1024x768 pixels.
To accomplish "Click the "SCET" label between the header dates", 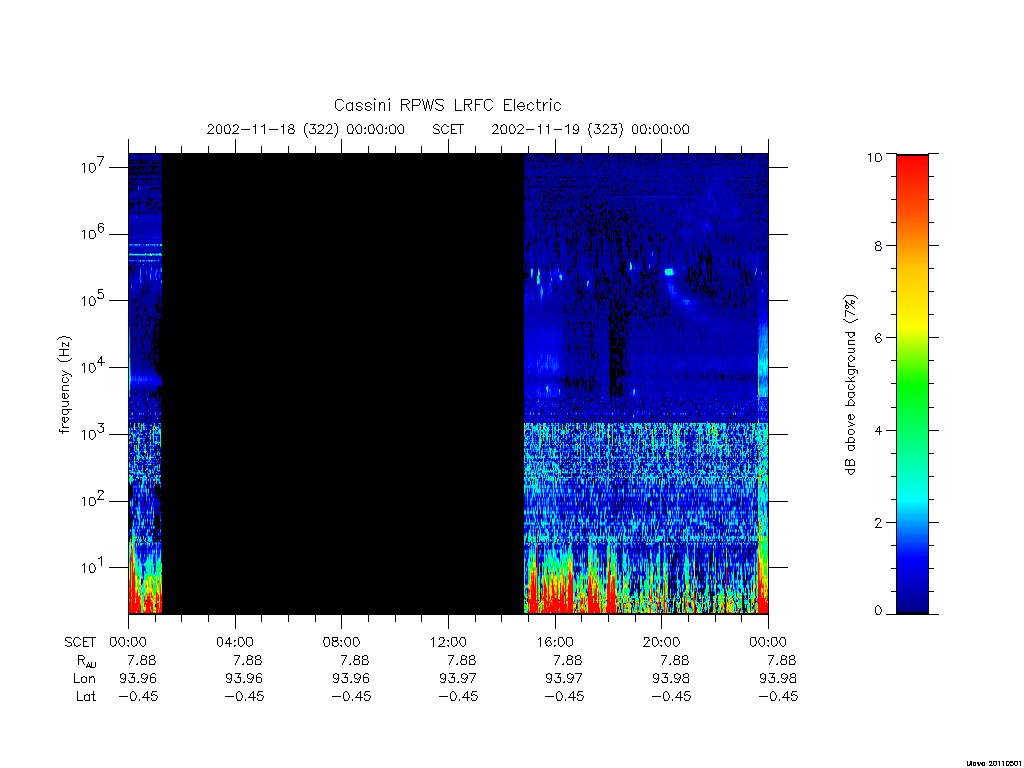I will coord(448,129).
